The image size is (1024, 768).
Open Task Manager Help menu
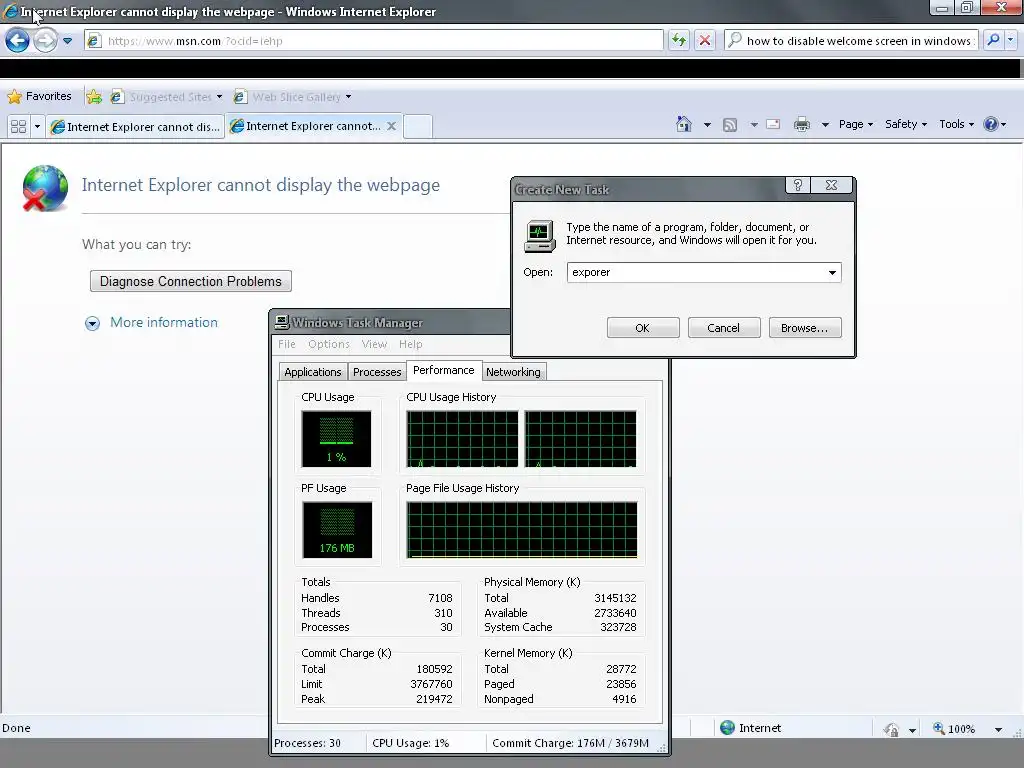411,344
